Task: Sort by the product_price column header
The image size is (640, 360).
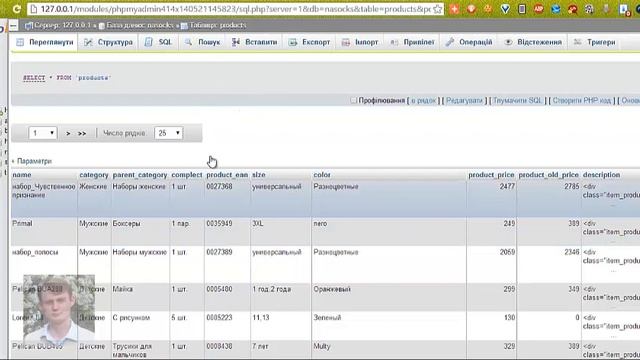Action: [491, 175]
